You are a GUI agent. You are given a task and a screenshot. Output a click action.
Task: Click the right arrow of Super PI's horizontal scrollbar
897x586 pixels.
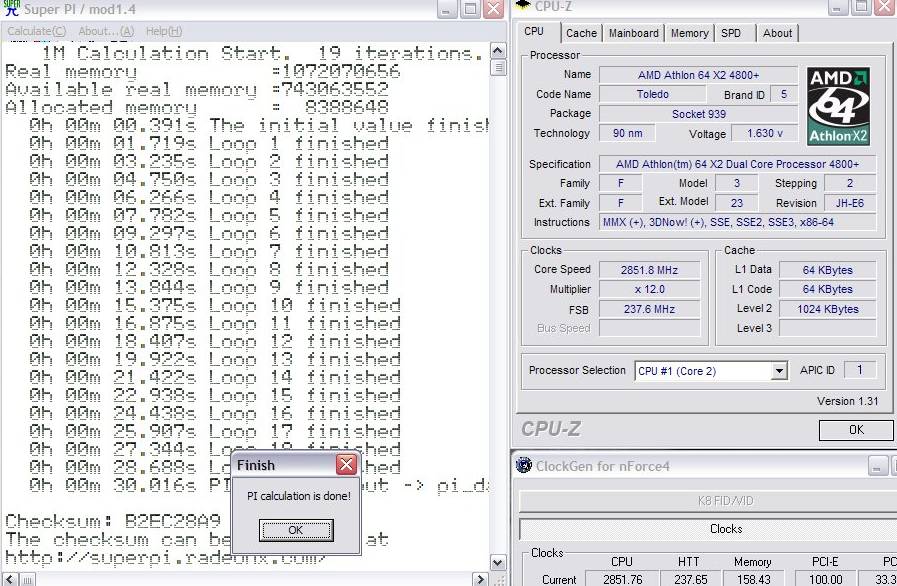coord(481,579)
